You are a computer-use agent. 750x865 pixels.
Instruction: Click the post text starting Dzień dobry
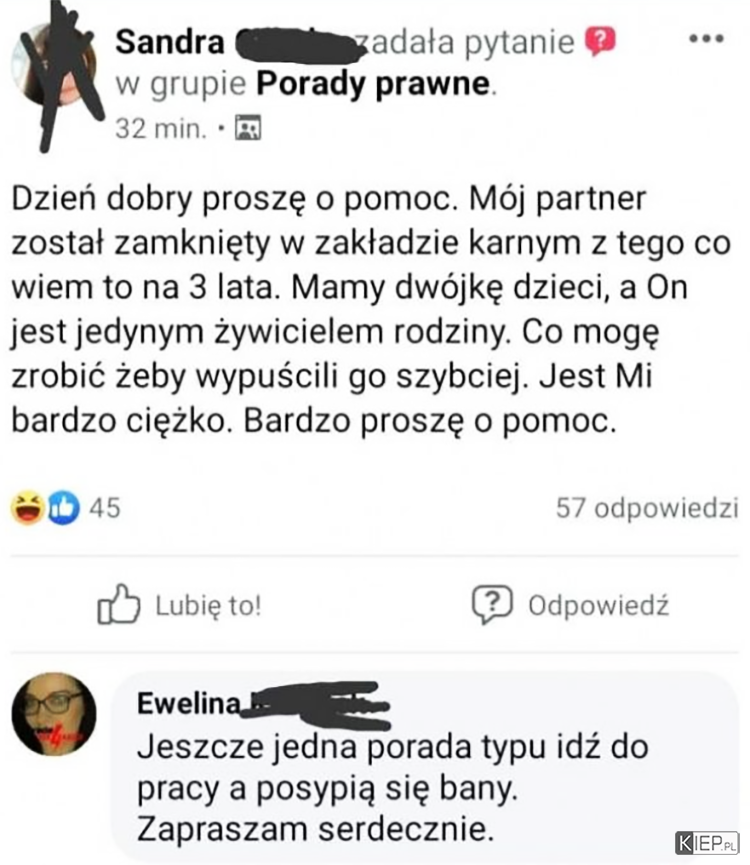[x=371, y=309]
